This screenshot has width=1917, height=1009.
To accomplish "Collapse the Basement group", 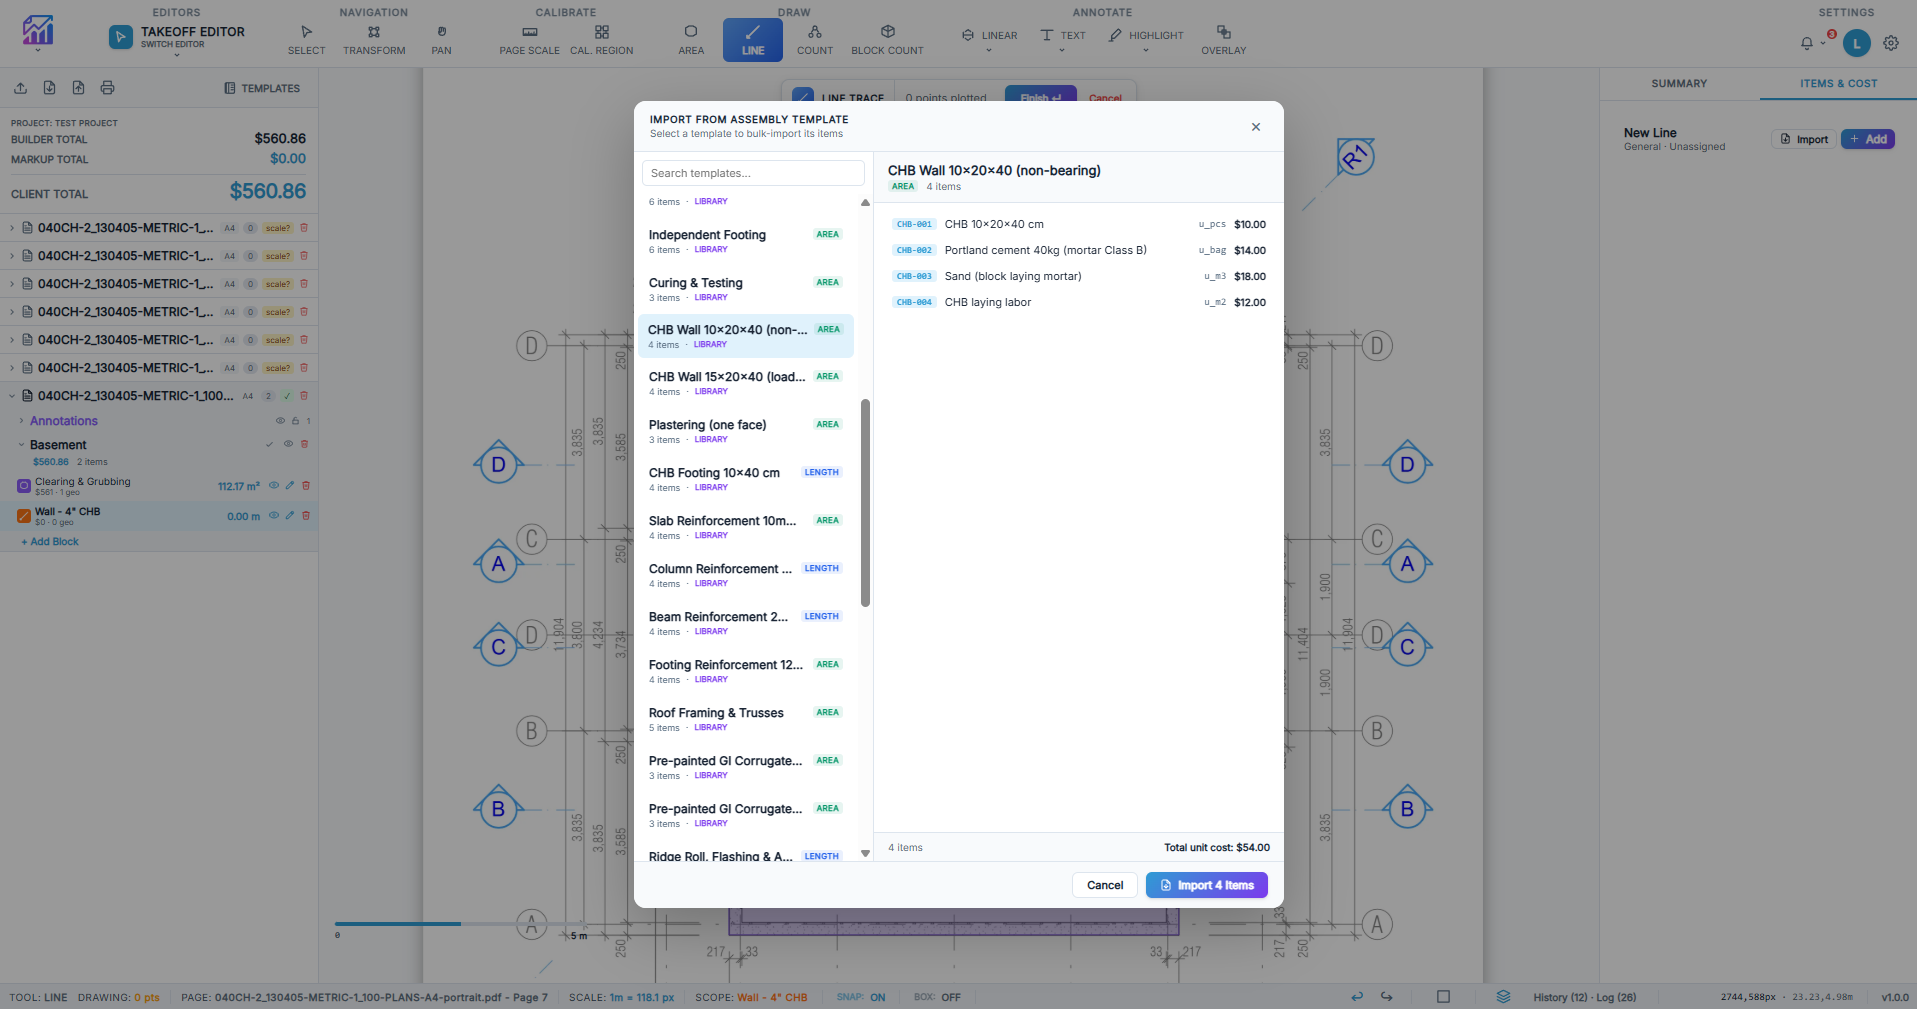I will pos(22,445).
